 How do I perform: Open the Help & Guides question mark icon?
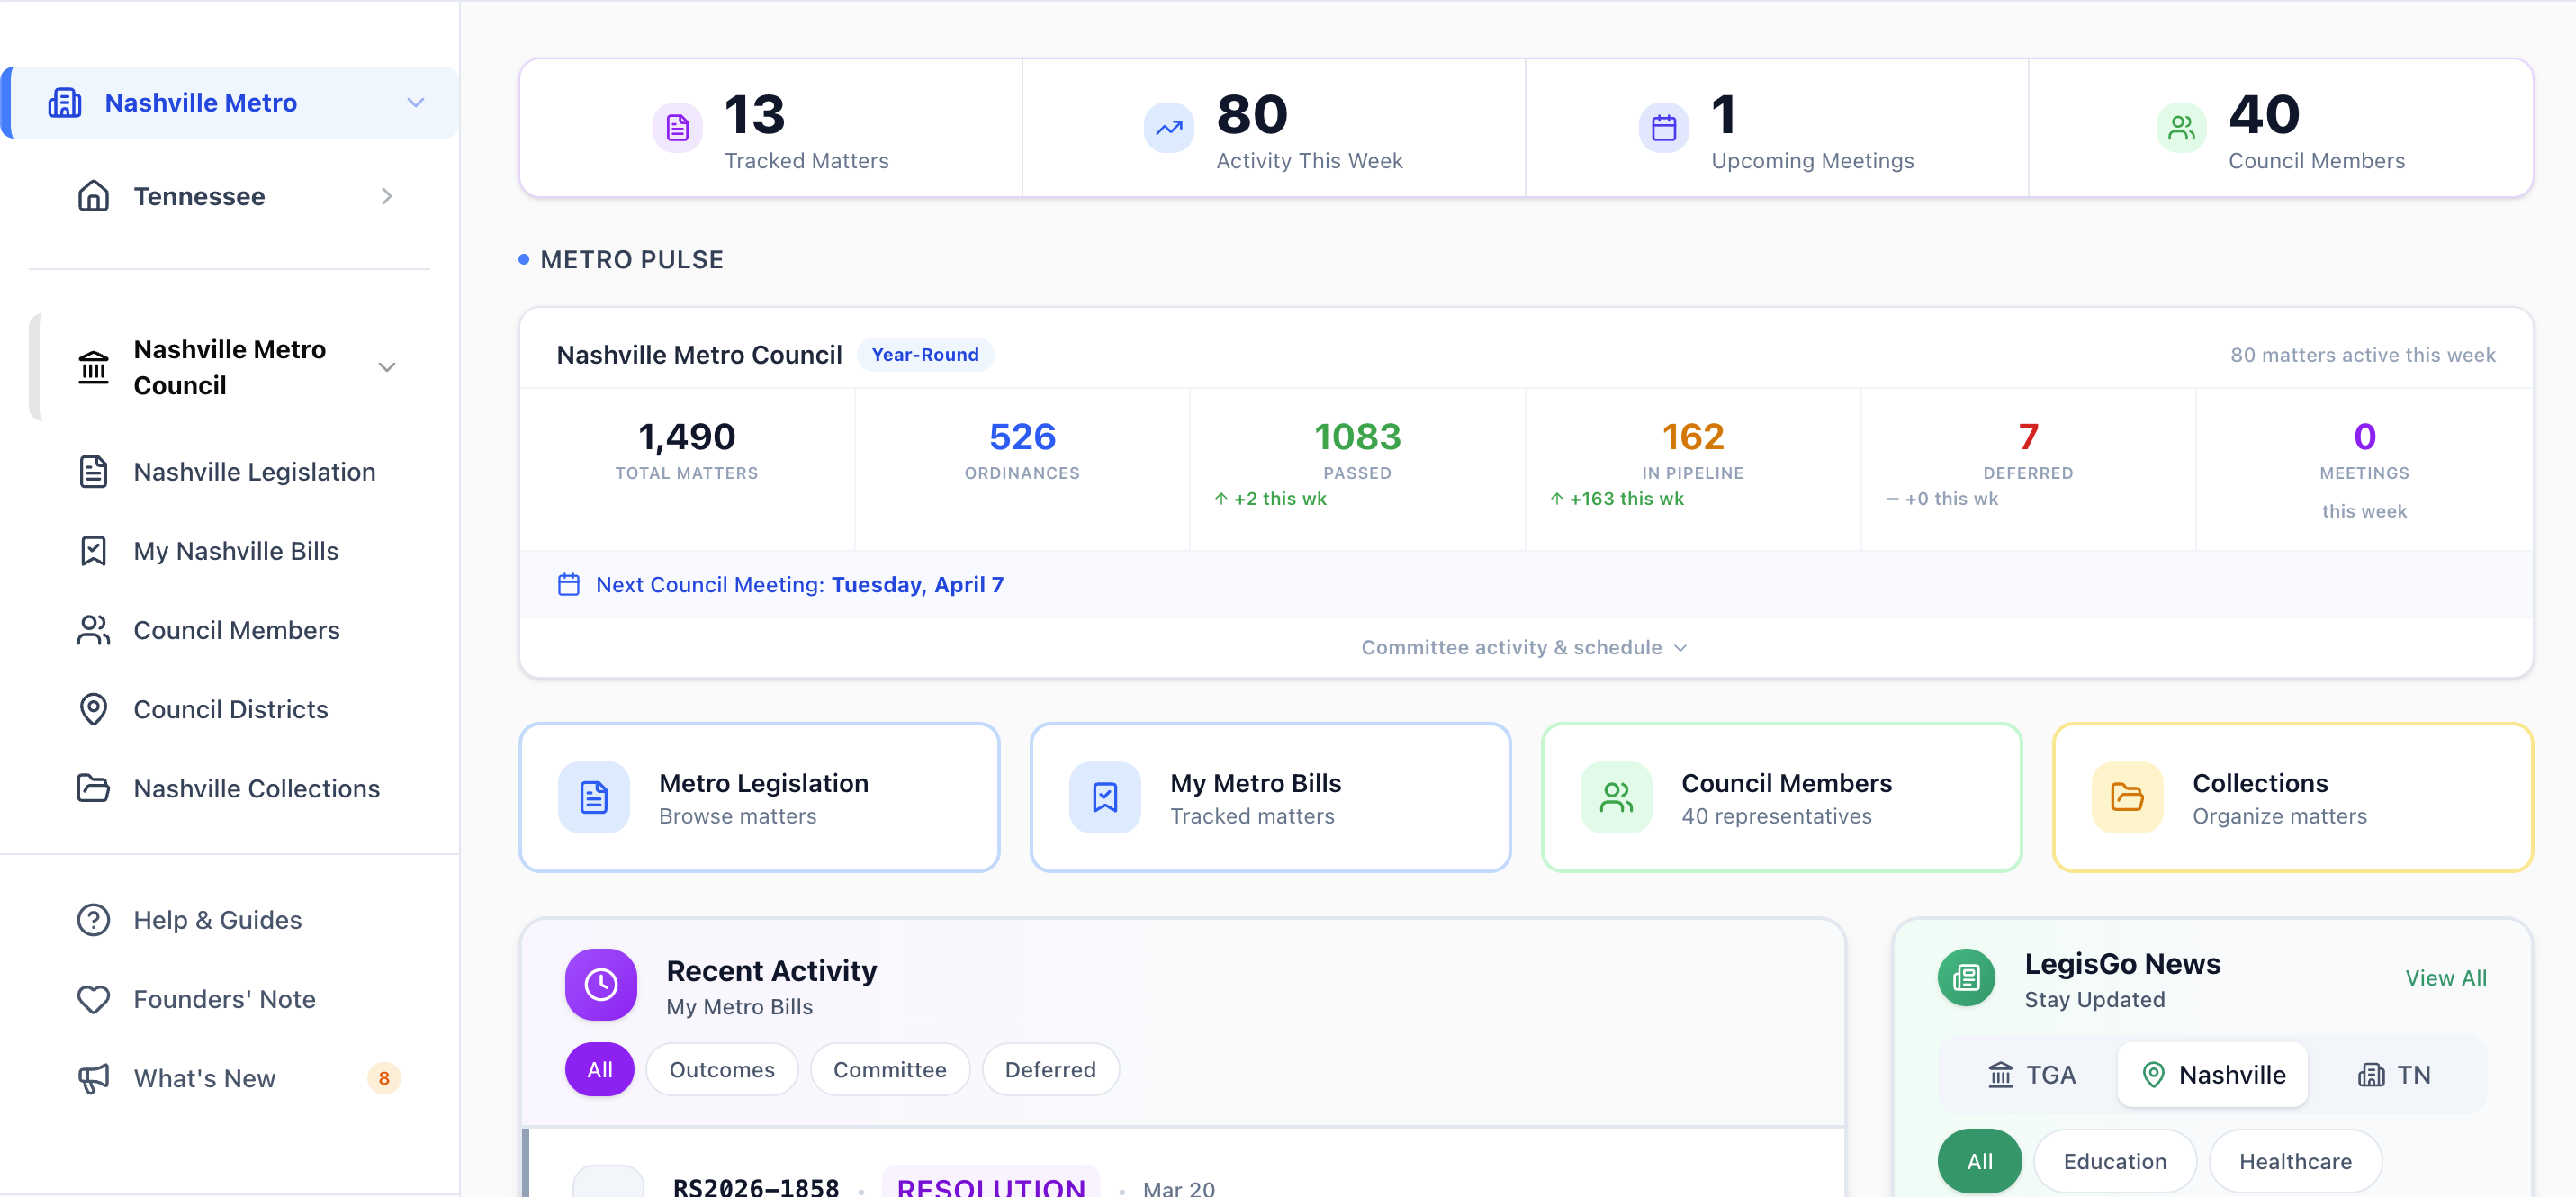(x=93, y=919)
